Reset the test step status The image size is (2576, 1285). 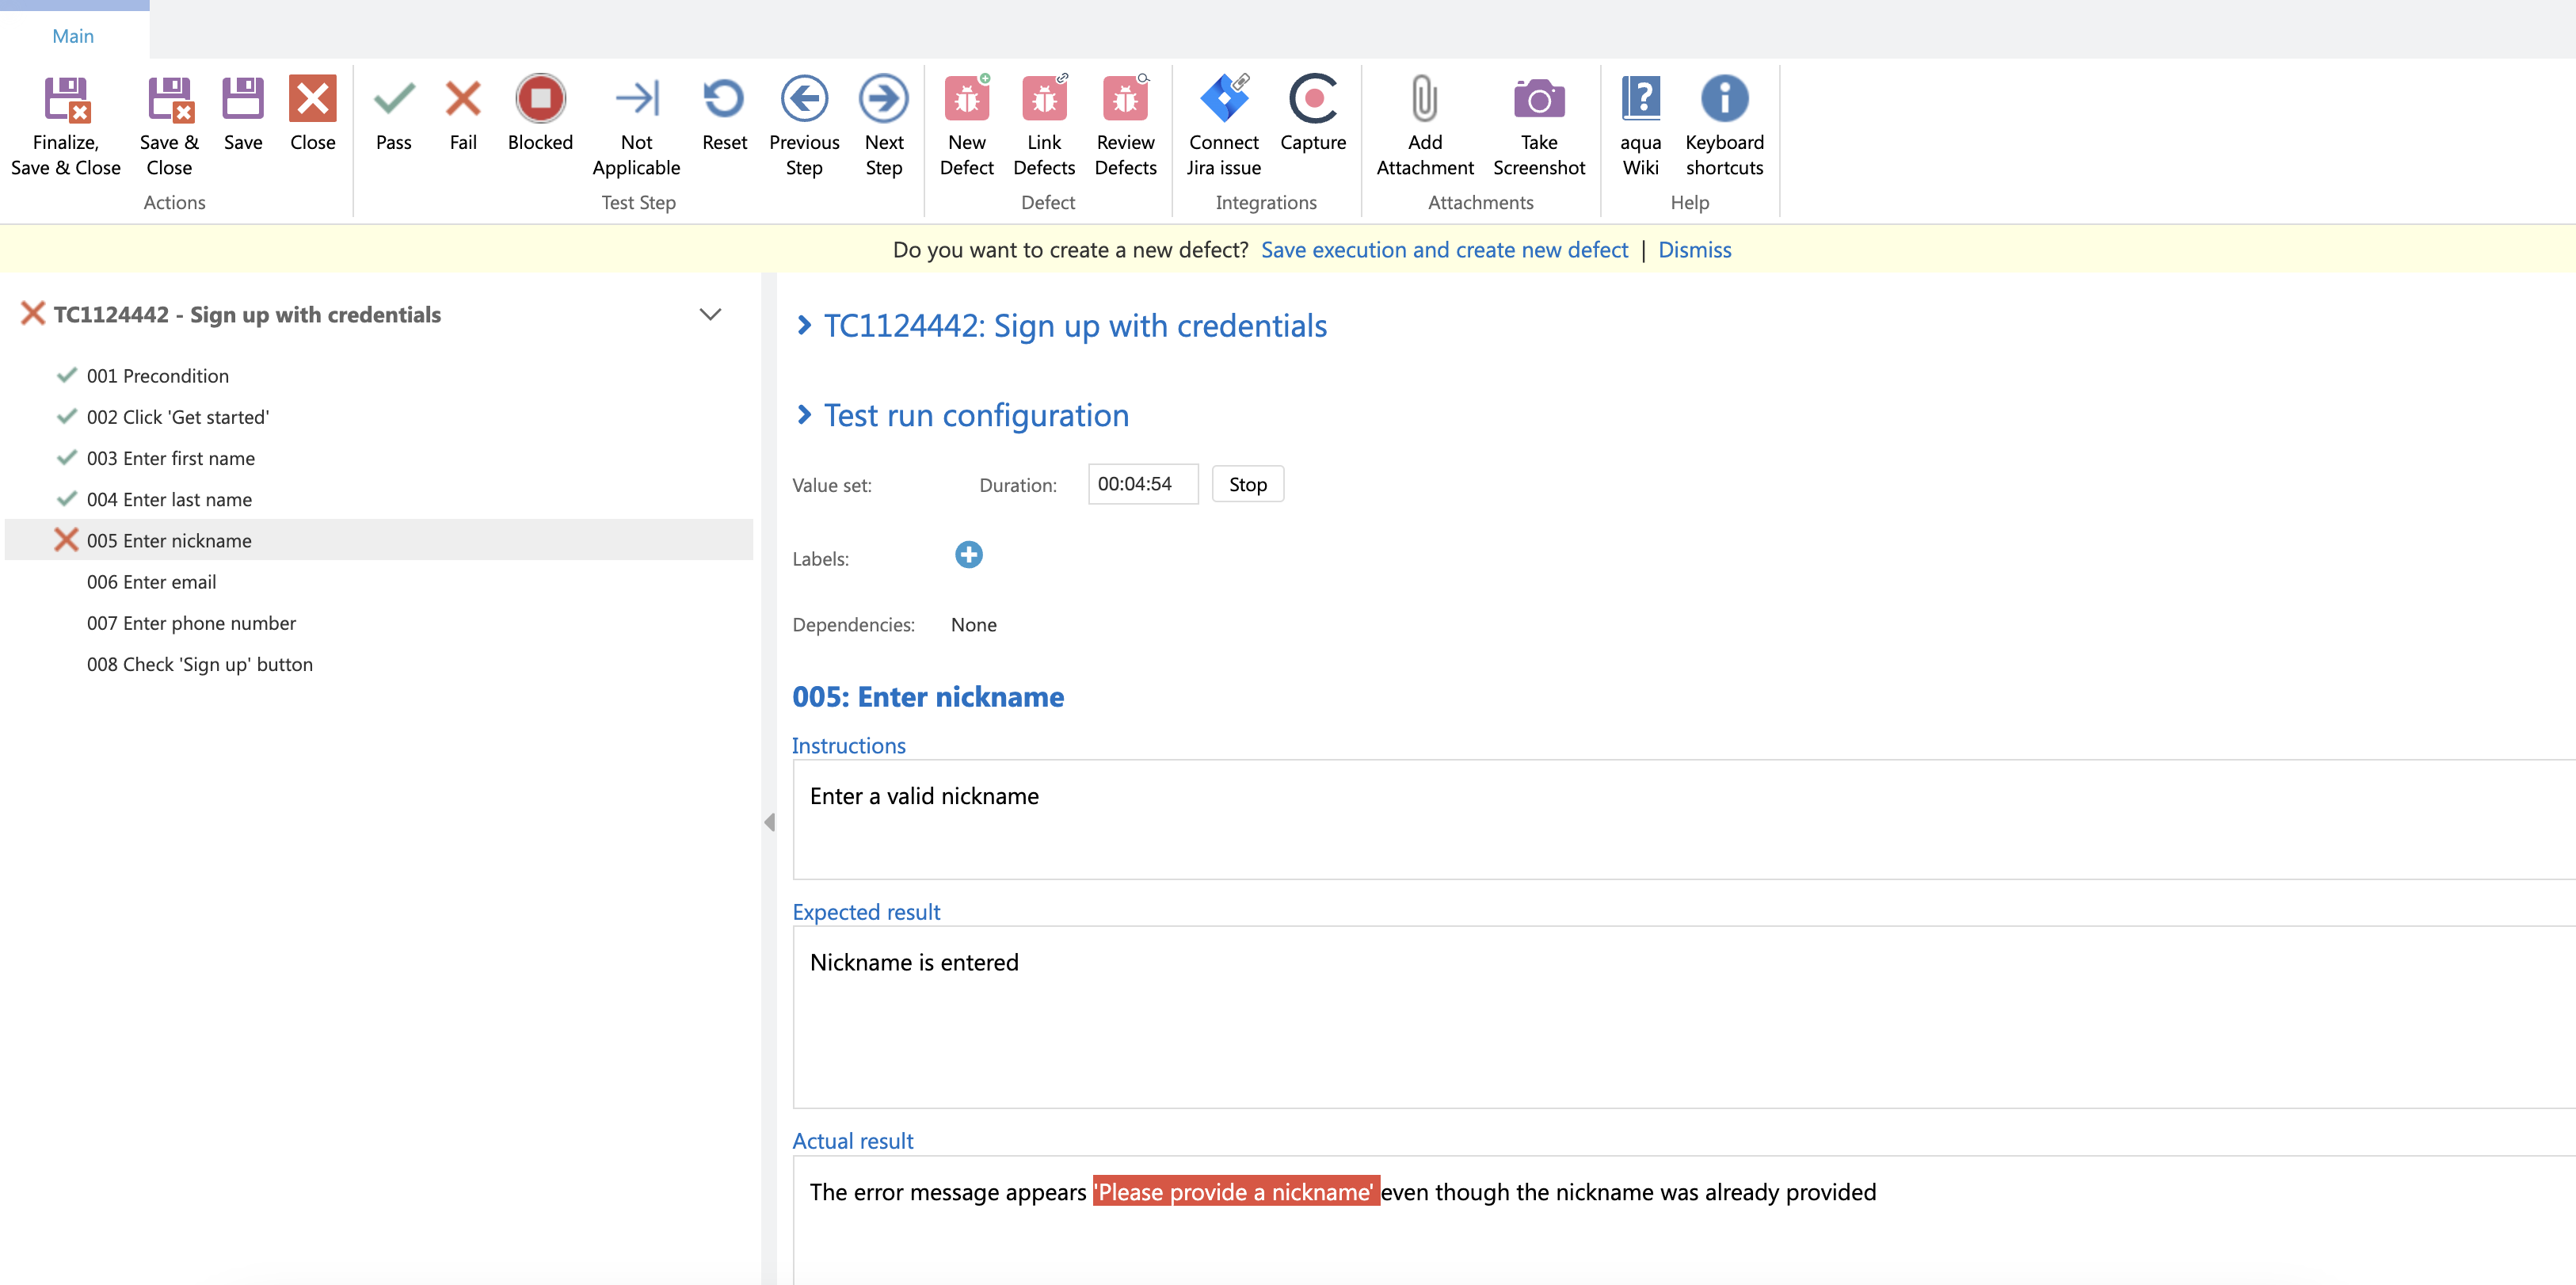(x=724, y=99)
